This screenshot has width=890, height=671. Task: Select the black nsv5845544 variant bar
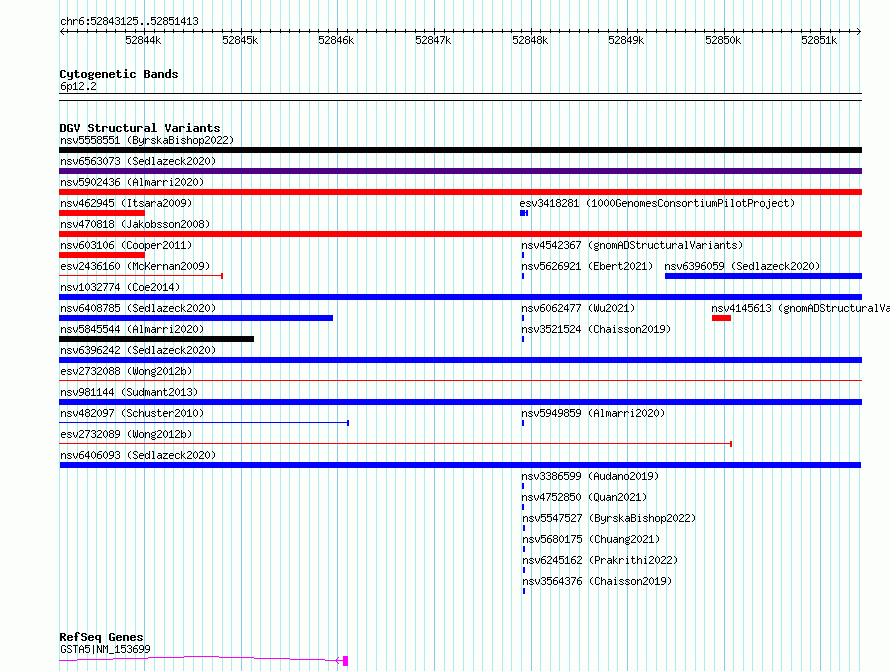157,339
